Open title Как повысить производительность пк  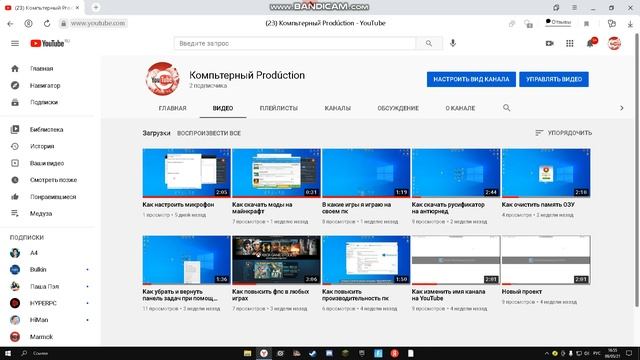(x=356, y=295)
